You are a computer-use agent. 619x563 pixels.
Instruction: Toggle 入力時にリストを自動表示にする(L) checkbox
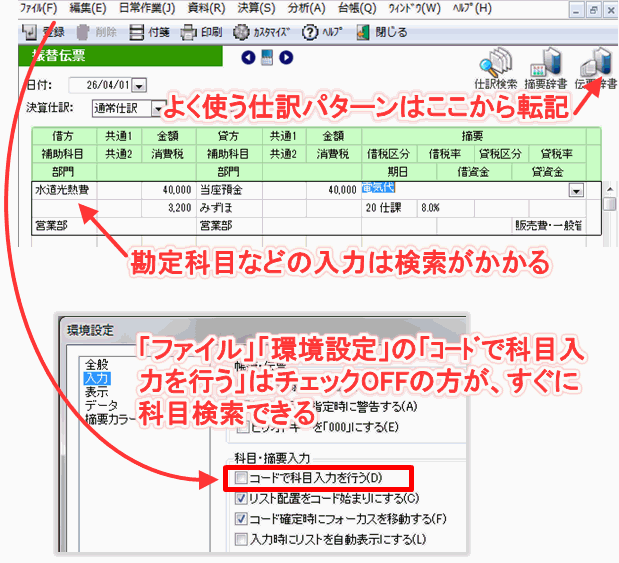pyautogui.click(x=241, y=539)
